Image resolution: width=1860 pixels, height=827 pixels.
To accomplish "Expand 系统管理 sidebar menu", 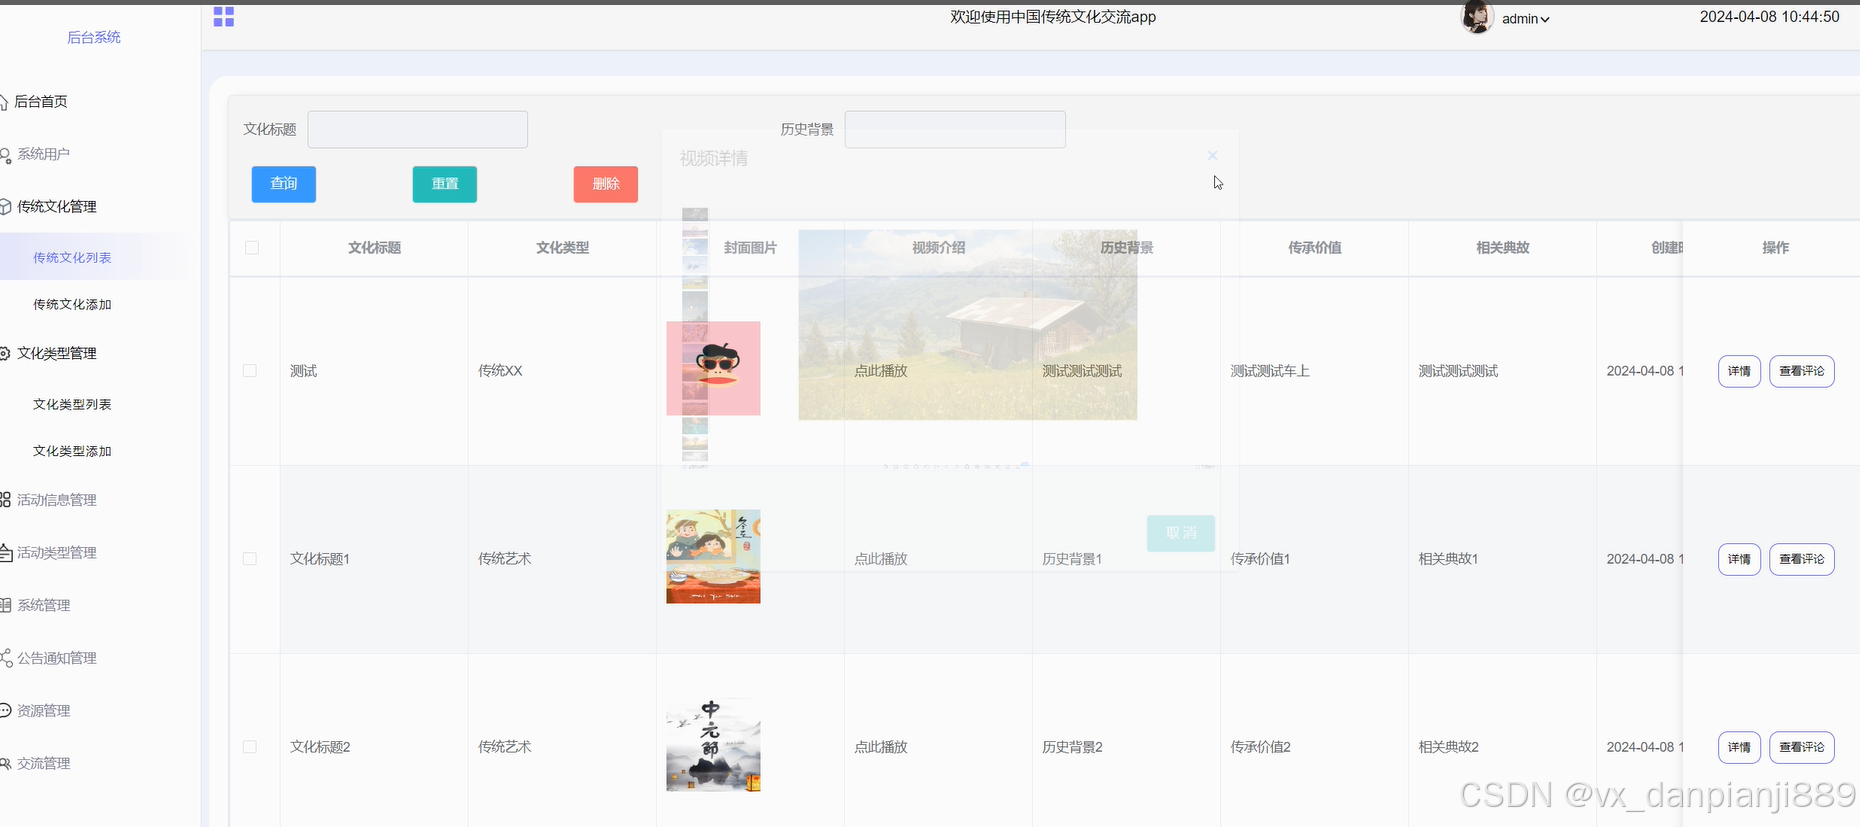I will pos(43,605).
